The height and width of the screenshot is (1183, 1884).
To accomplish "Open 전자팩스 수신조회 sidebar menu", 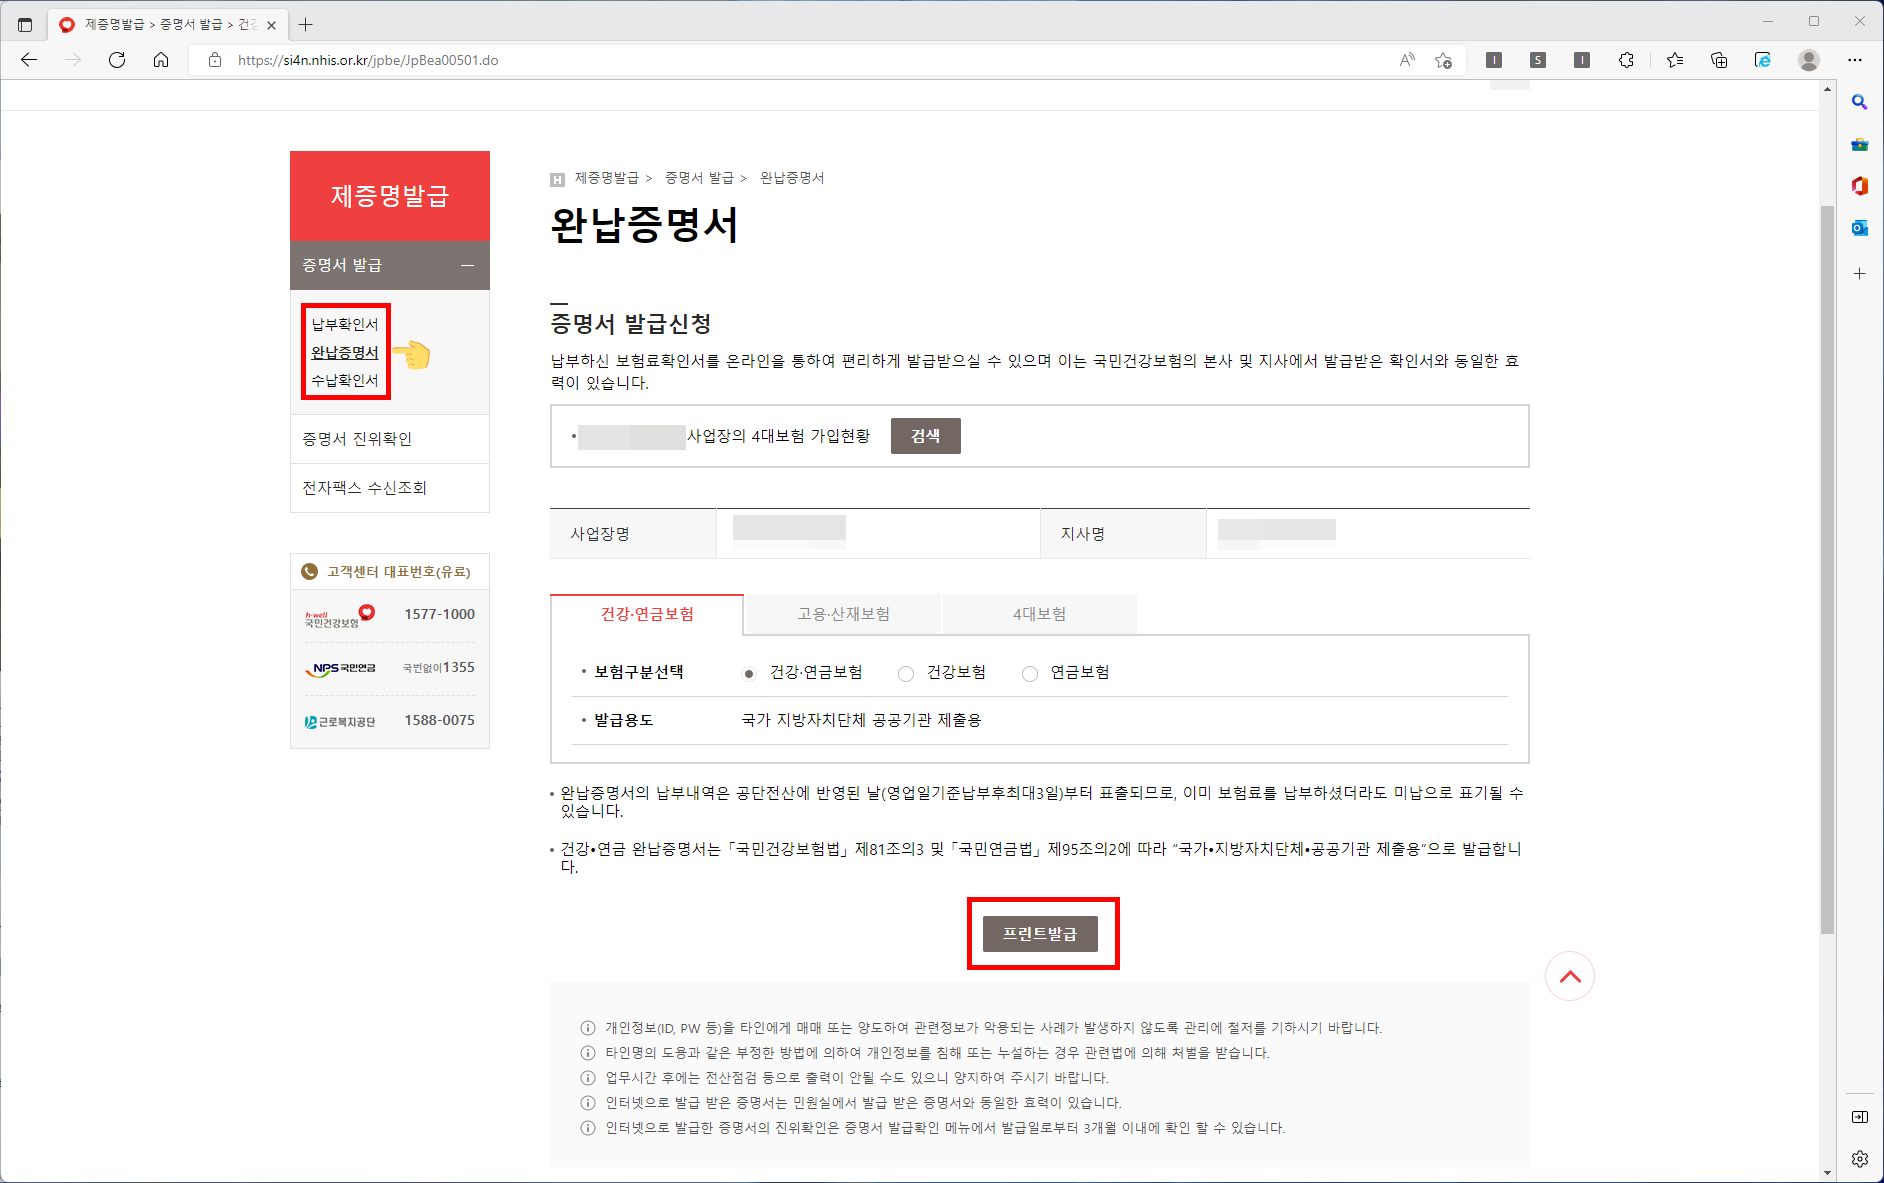I will 390,488.
